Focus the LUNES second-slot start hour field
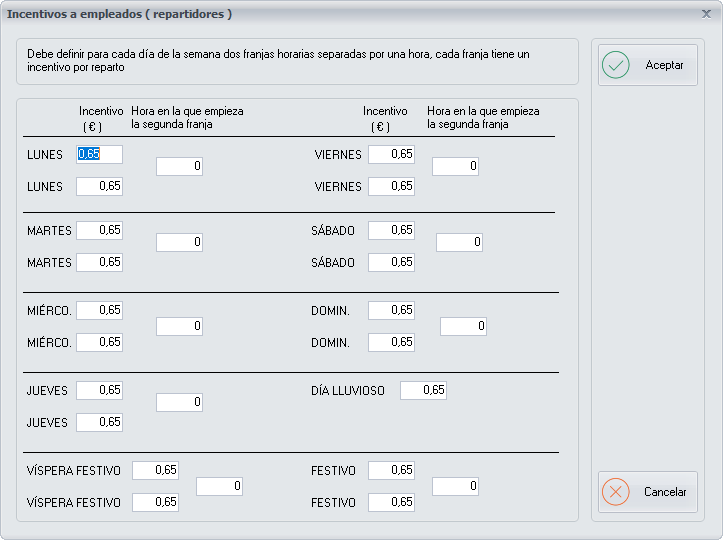The height and width of the screenshot is (540, 723). tap(179, 166)
